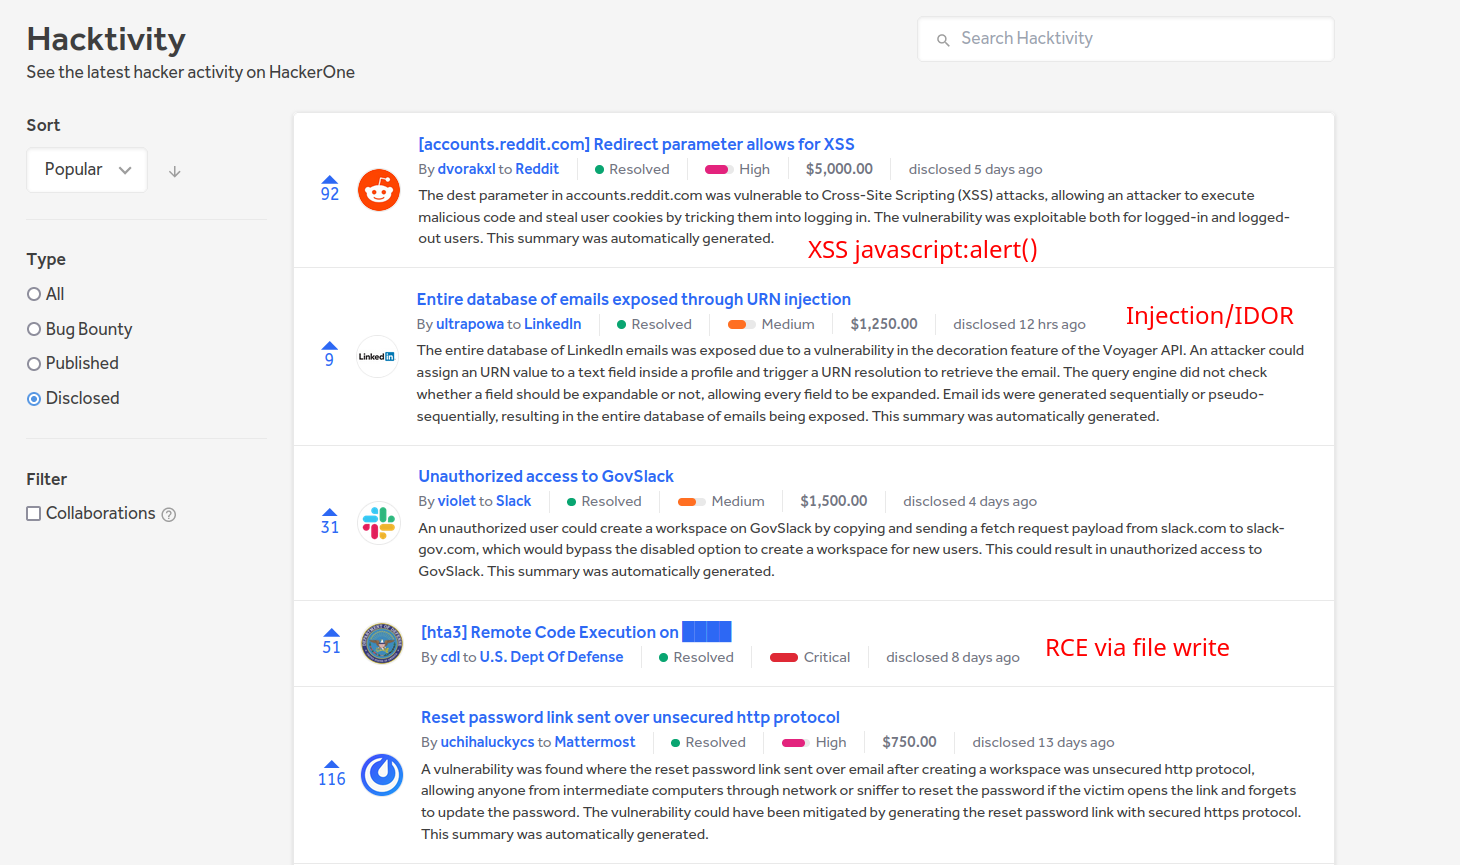View hacker uchihaluckycs's profile
The height and width of the screenshot is (865, 1460).
[x=487, y=743]
